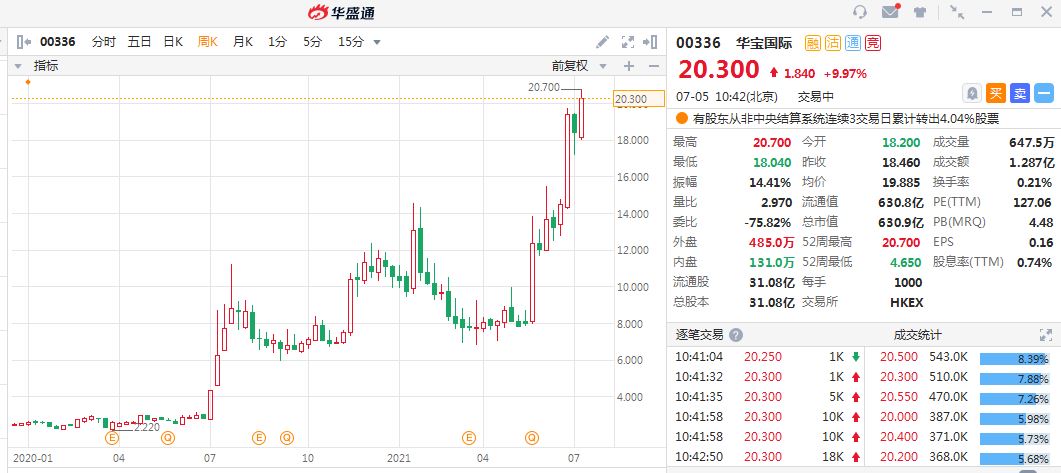
Task: Click the 华盛通 logo
Action: pyautogui.click(x=341, y=12)
